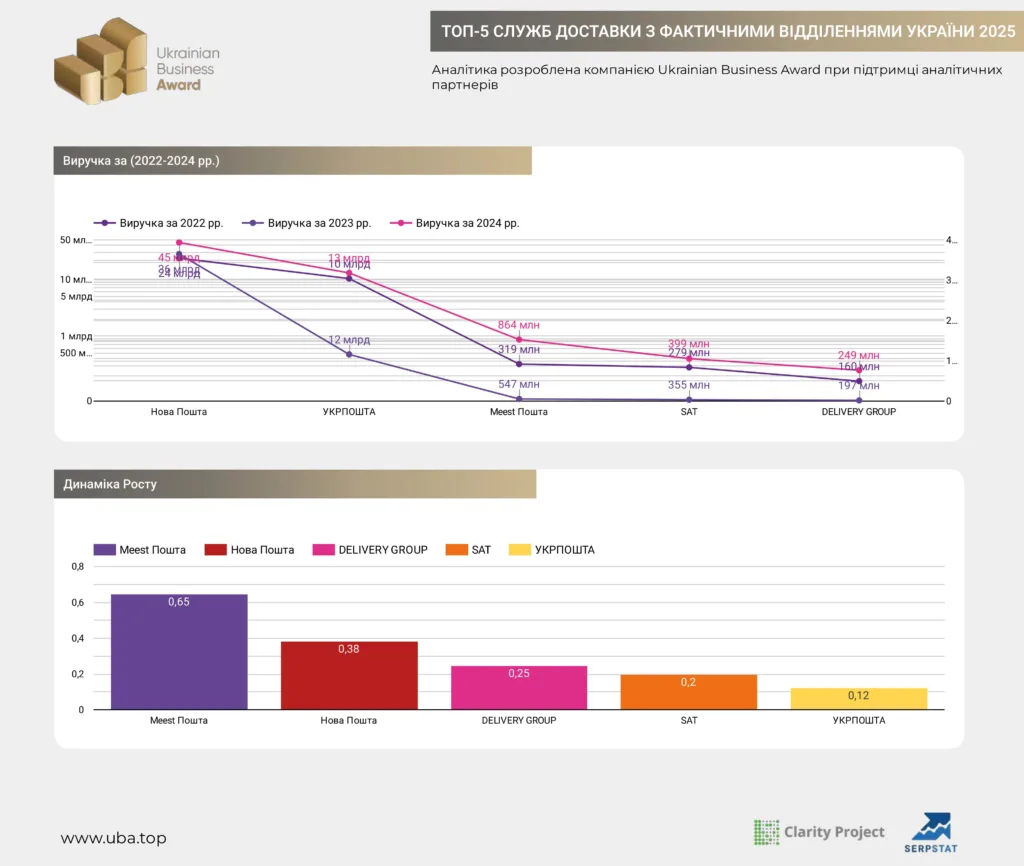Click the 2022 revenue point for SAT
1024x866 pixels.
[x=689, y=367]
